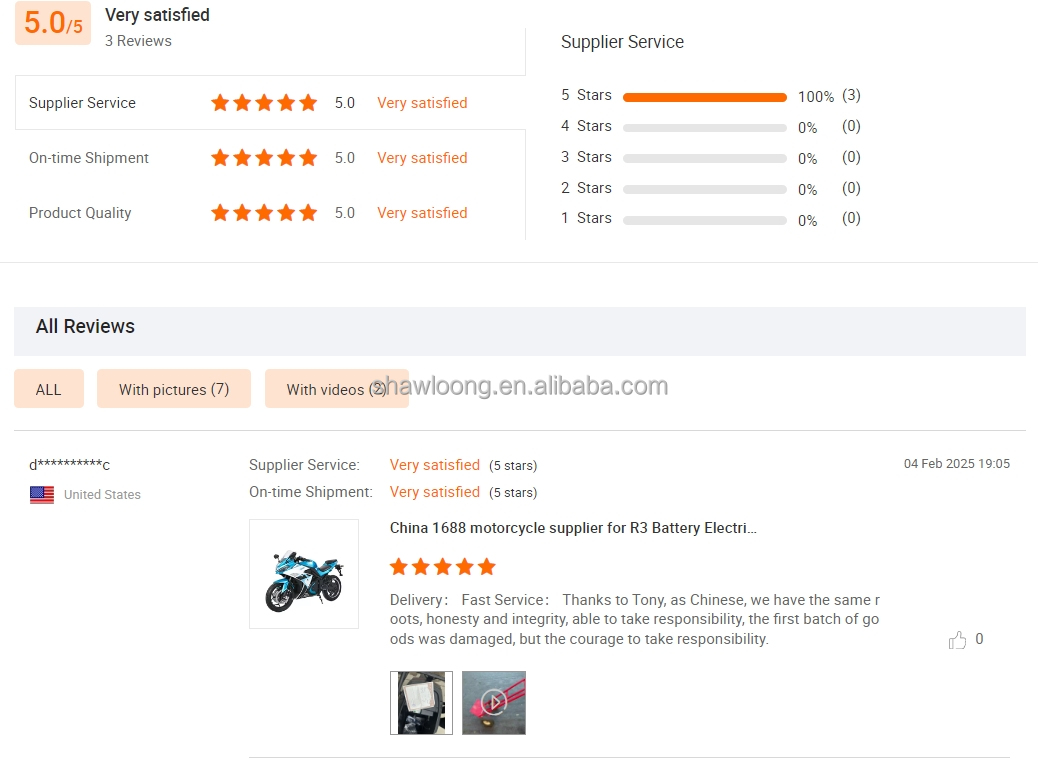Select the ALL reviews filter
Screen dimensions: 1038x774
point(49,389)
